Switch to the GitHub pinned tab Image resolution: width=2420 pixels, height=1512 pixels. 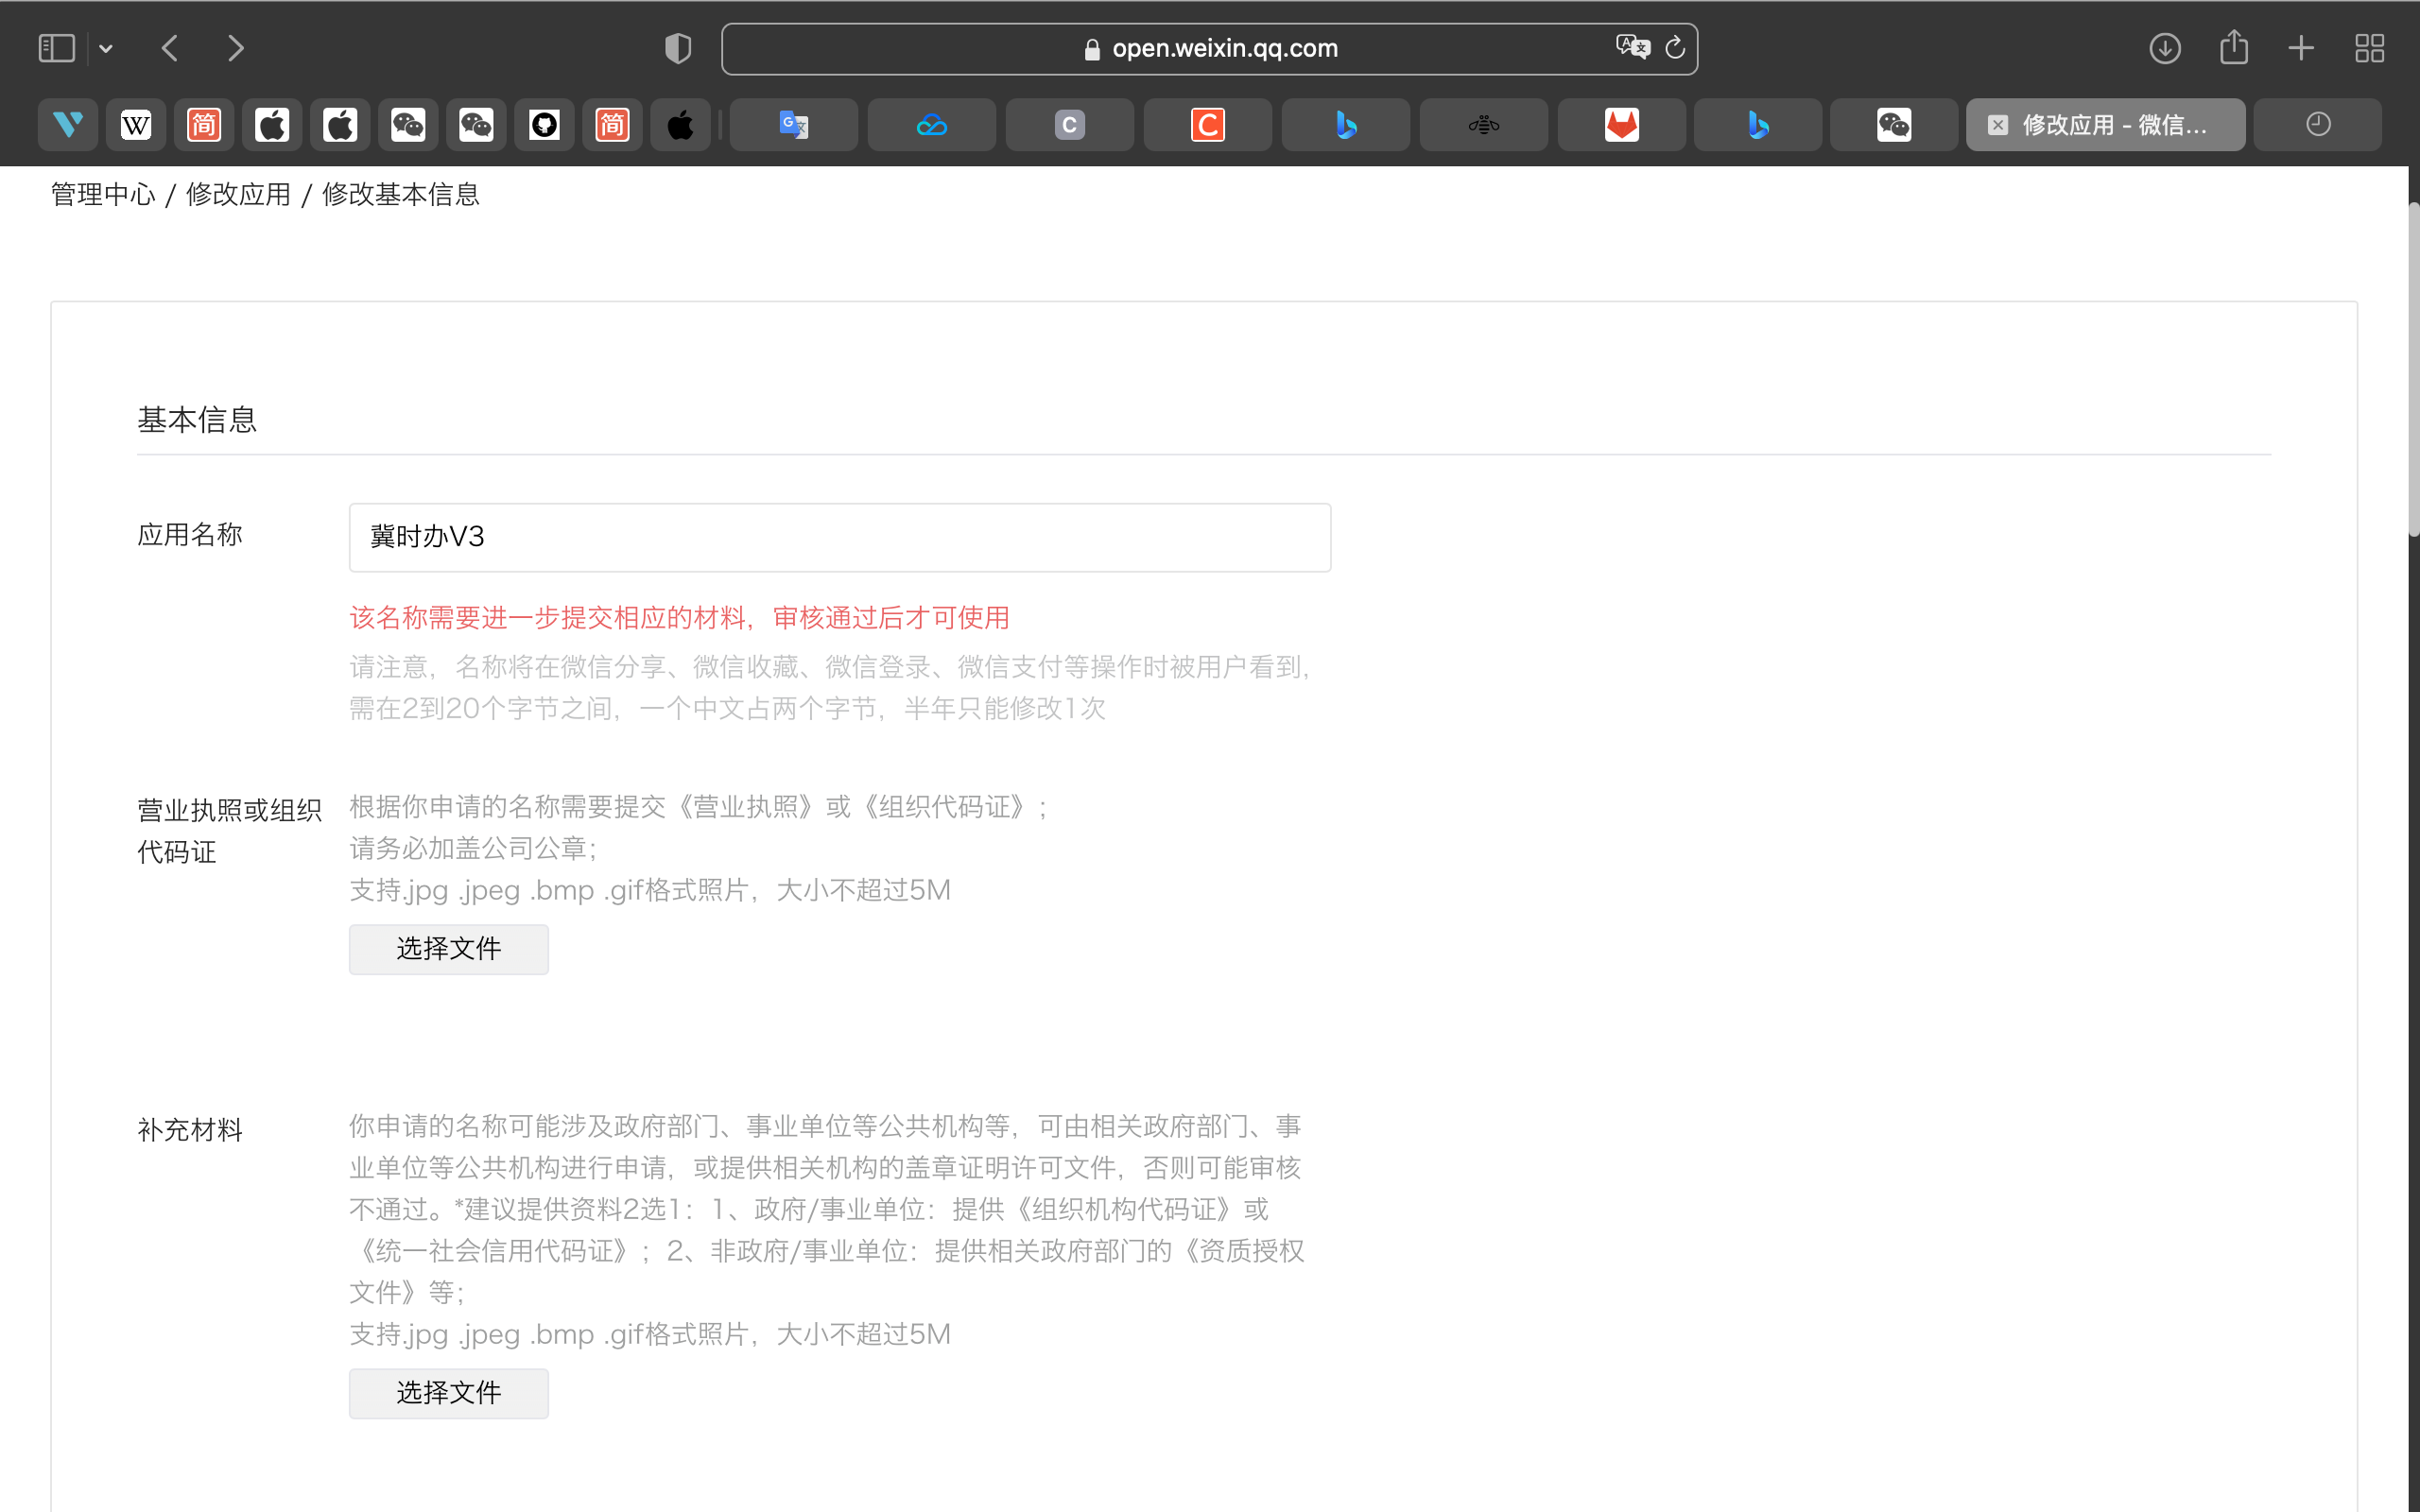point(544,125)
